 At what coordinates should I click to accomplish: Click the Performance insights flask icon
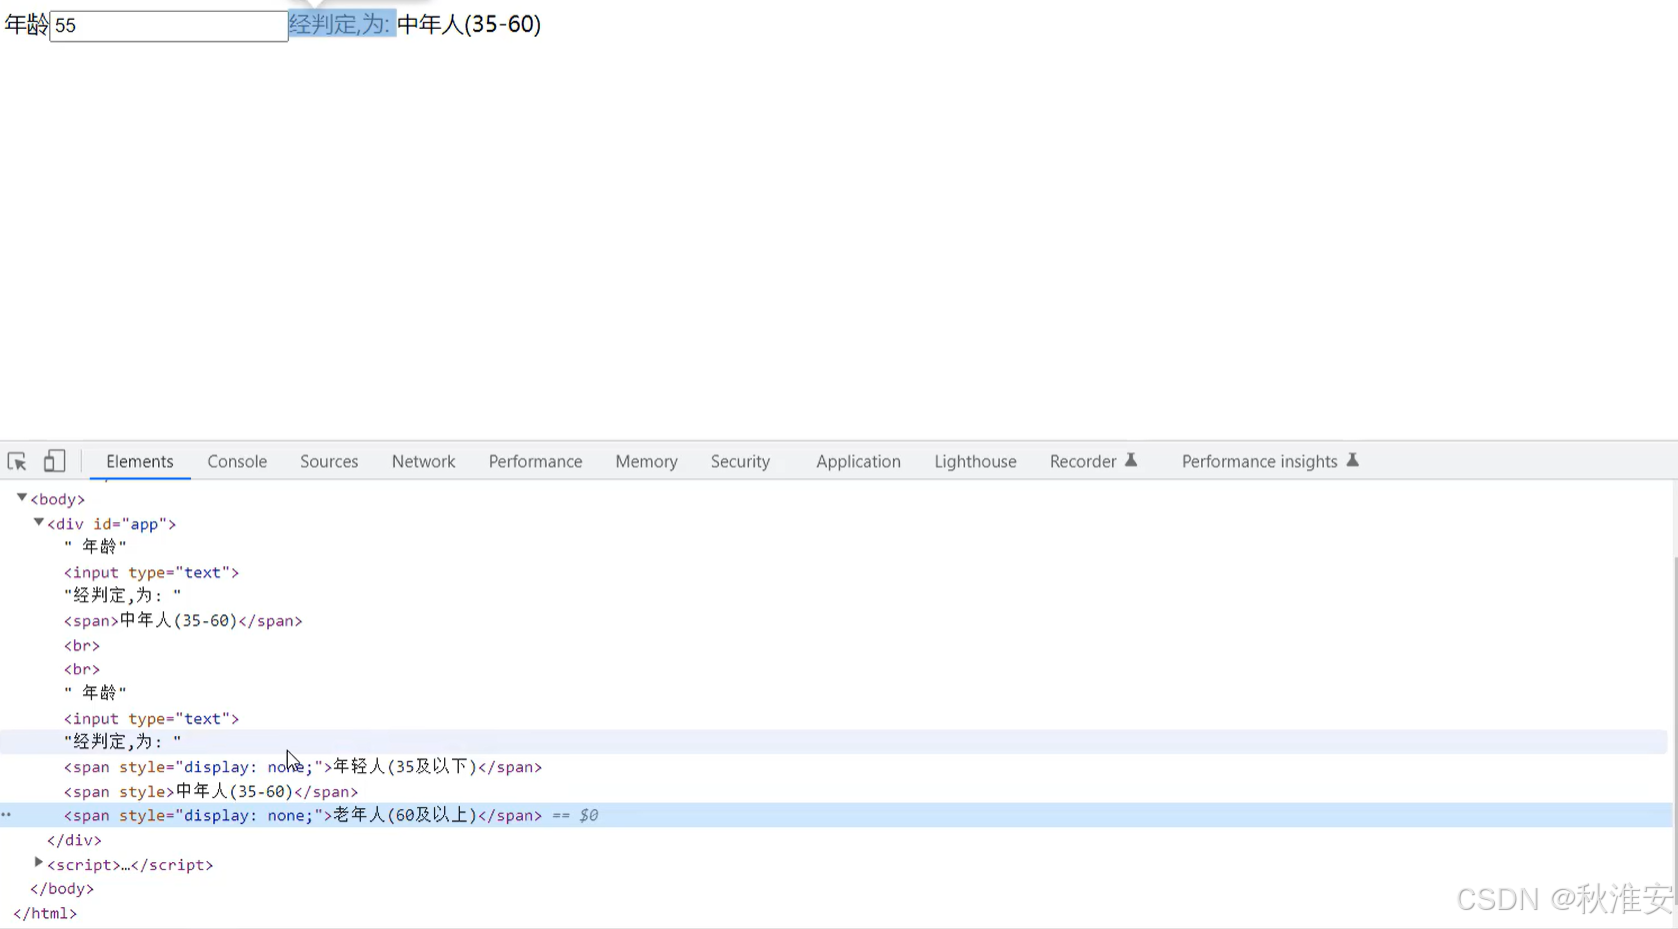click(x=1352, y=460)
